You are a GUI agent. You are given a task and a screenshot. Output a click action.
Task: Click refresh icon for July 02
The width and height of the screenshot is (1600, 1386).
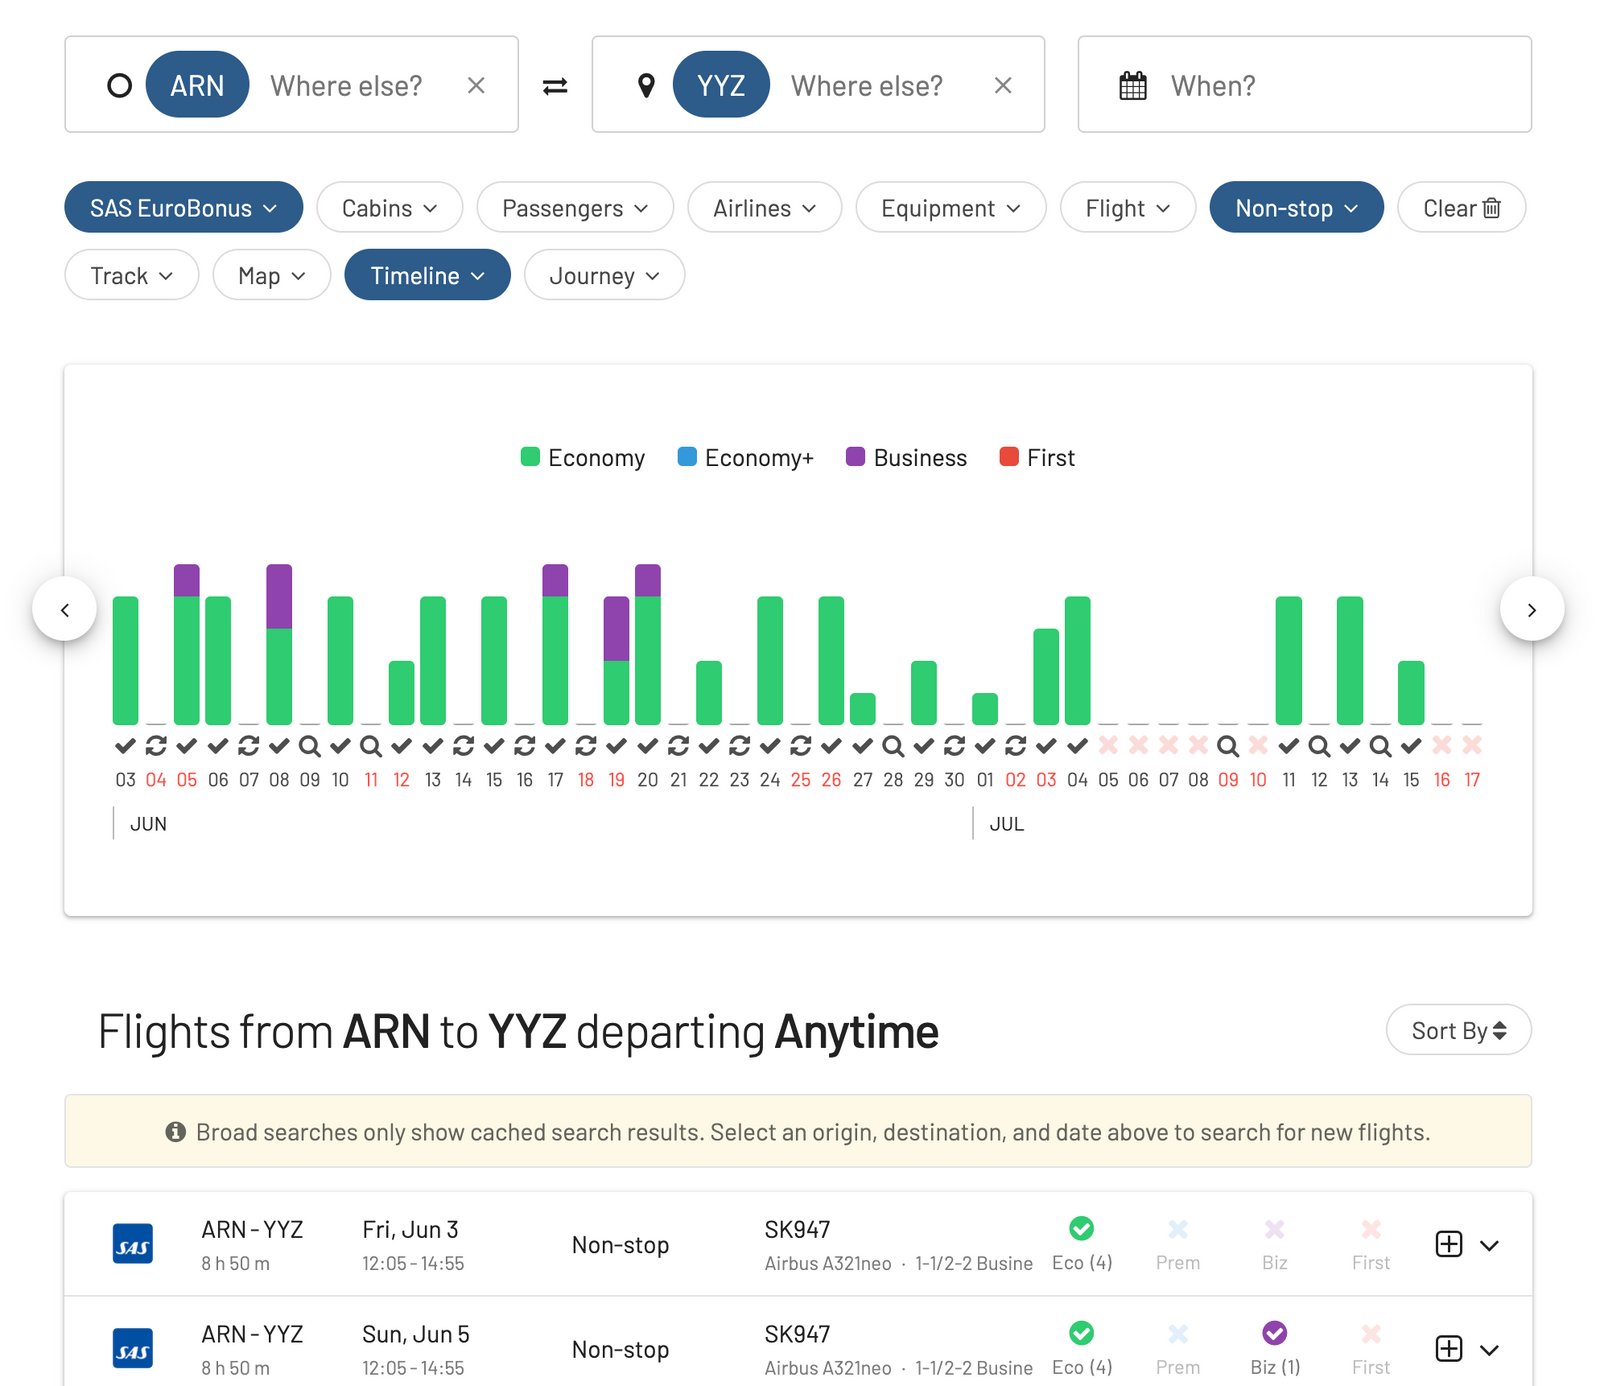pyautogui.click(x=1015, y=745)
